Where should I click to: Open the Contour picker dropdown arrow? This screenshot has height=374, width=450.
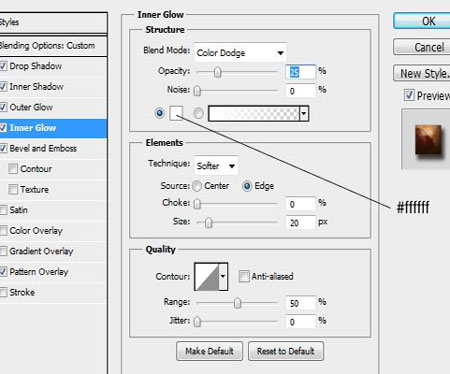click(223, 276)
